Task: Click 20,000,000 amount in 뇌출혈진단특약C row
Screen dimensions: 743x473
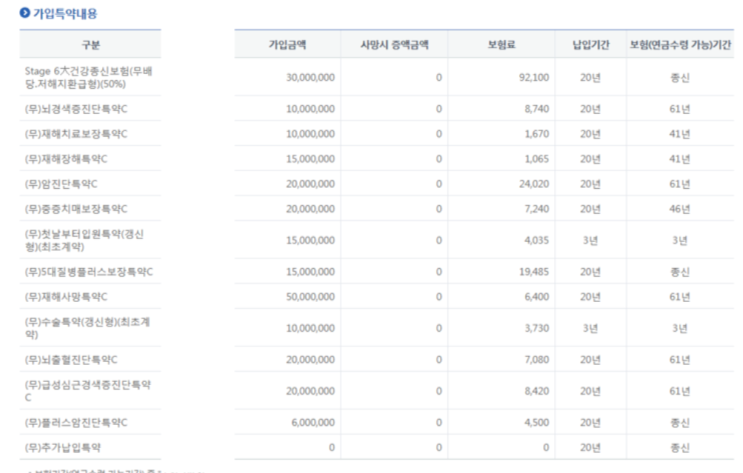Action: [x=310, y=360]
